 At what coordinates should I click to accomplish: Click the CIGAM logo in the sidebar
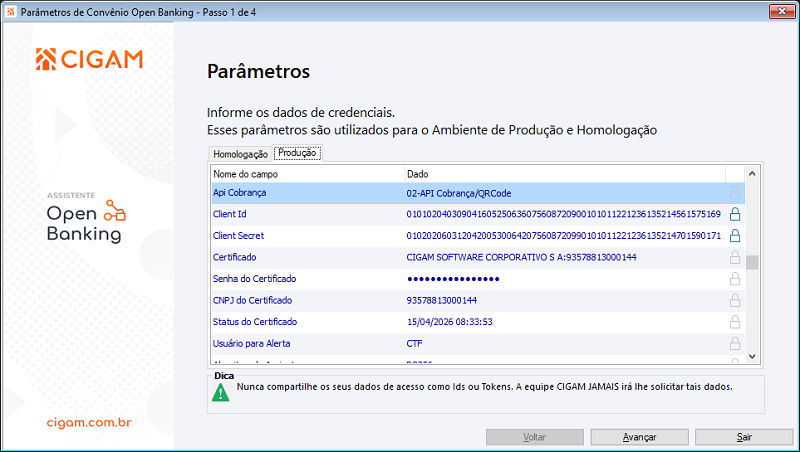pos(89,59)
